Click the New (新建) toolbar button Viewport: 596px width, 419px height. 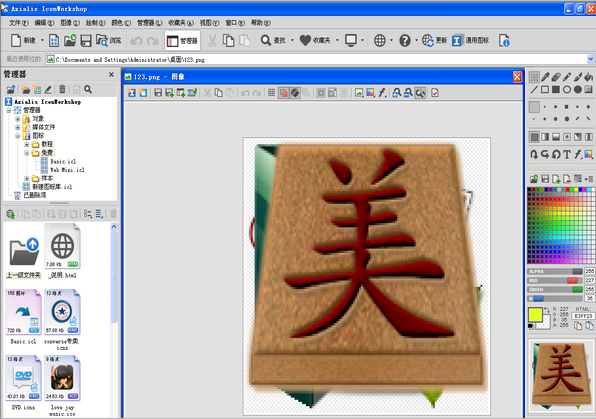click(23, 40)
